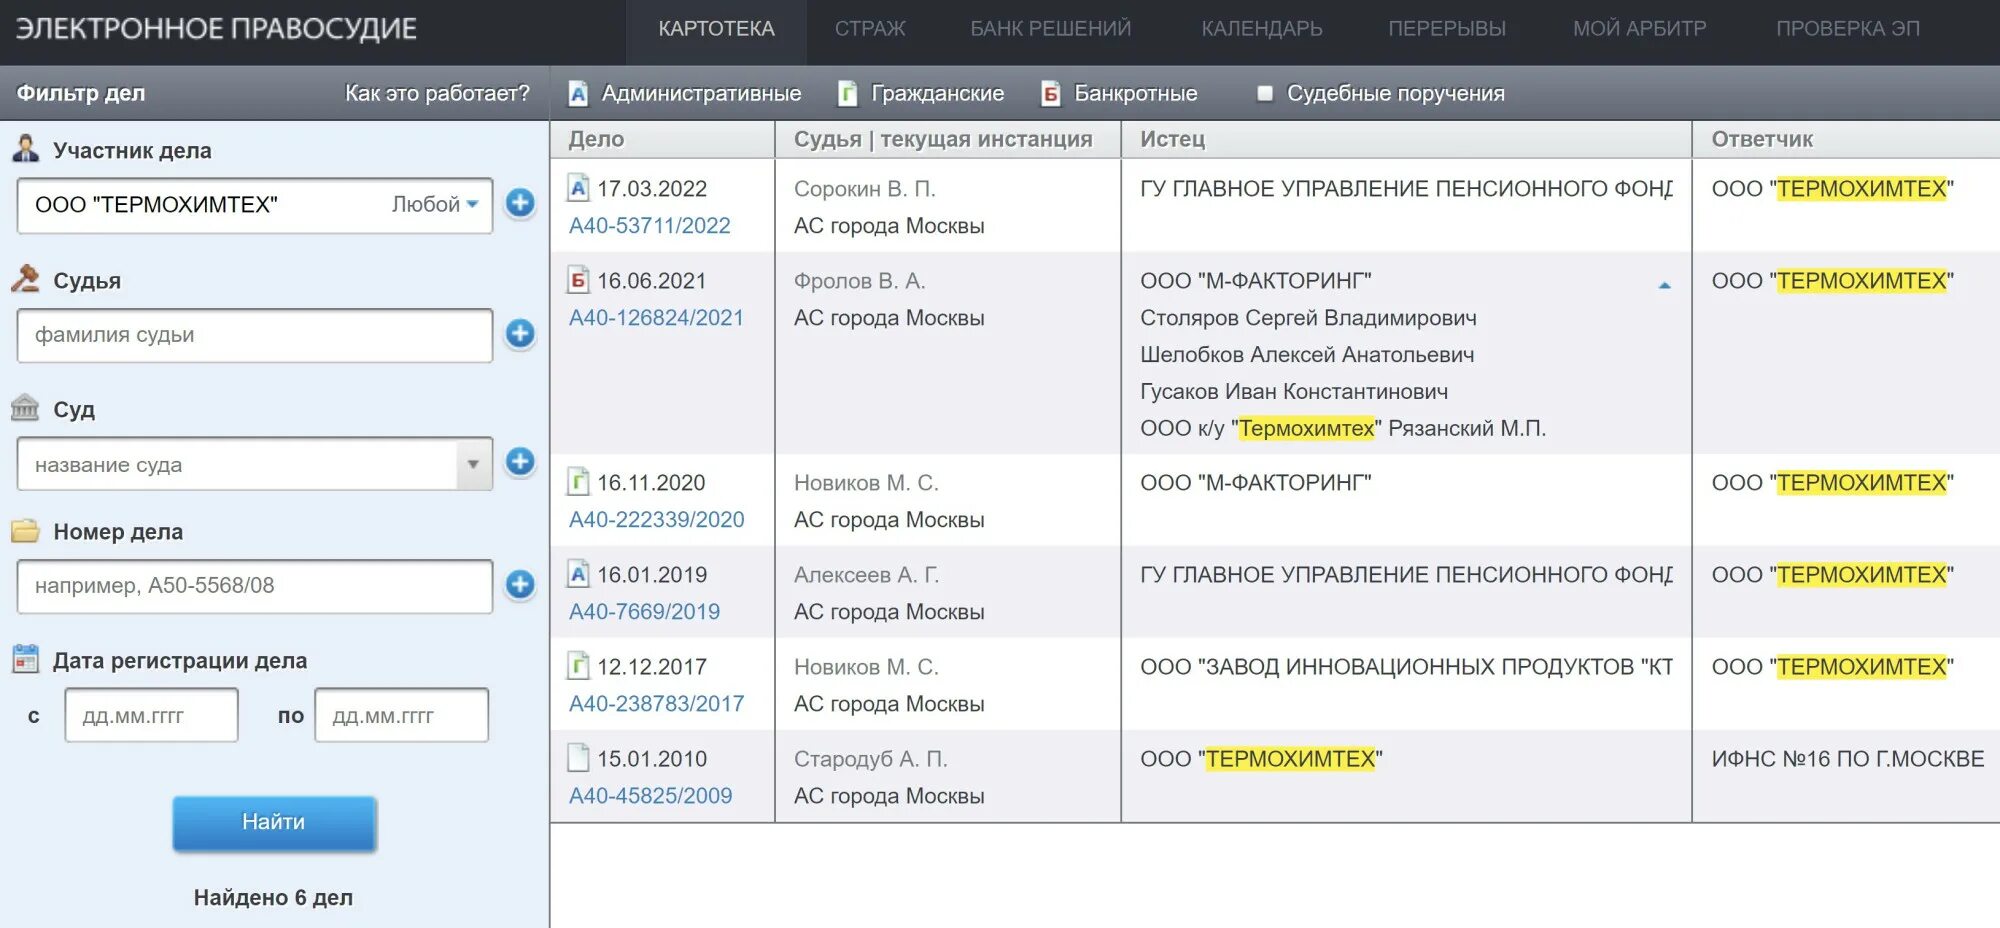Filter by Банкротные cases
The width and height of the screenshot is (2000, 928).
tap(1119, 93)
